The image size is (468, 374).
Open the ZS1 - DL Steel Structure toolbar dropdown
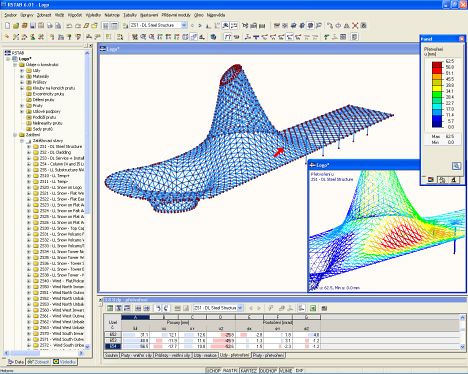click(x=184, y=25)
